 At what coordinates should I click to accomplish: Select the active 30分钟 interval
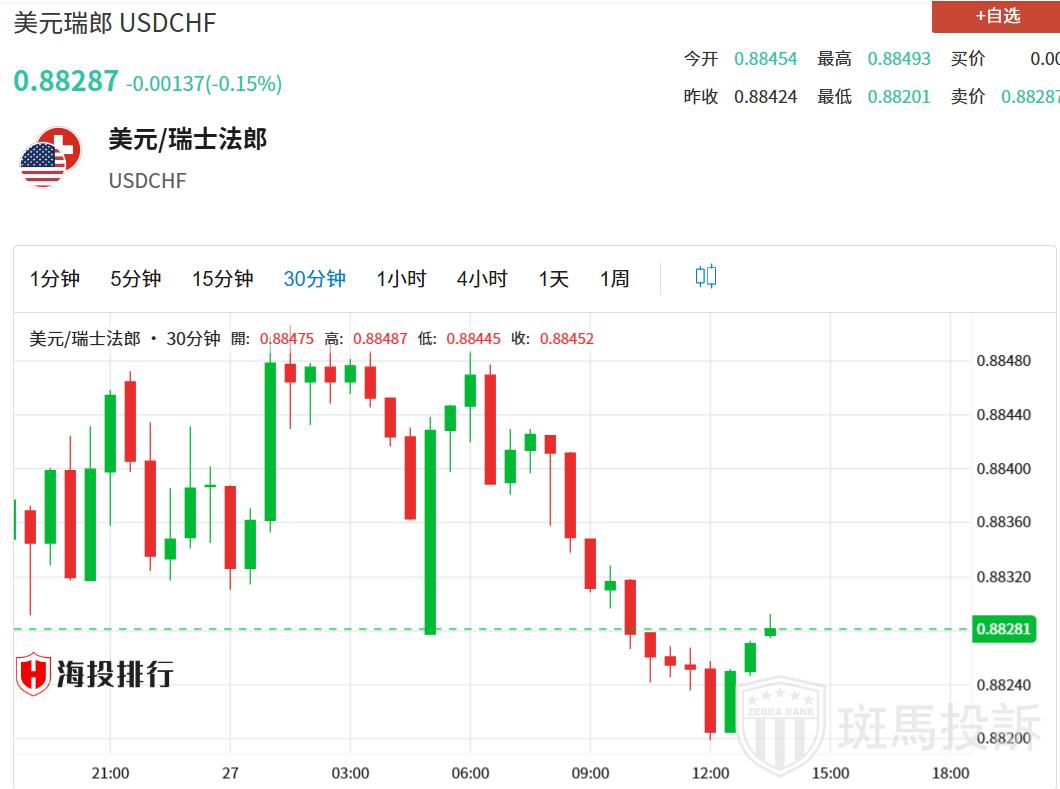(x=314, y=279)
